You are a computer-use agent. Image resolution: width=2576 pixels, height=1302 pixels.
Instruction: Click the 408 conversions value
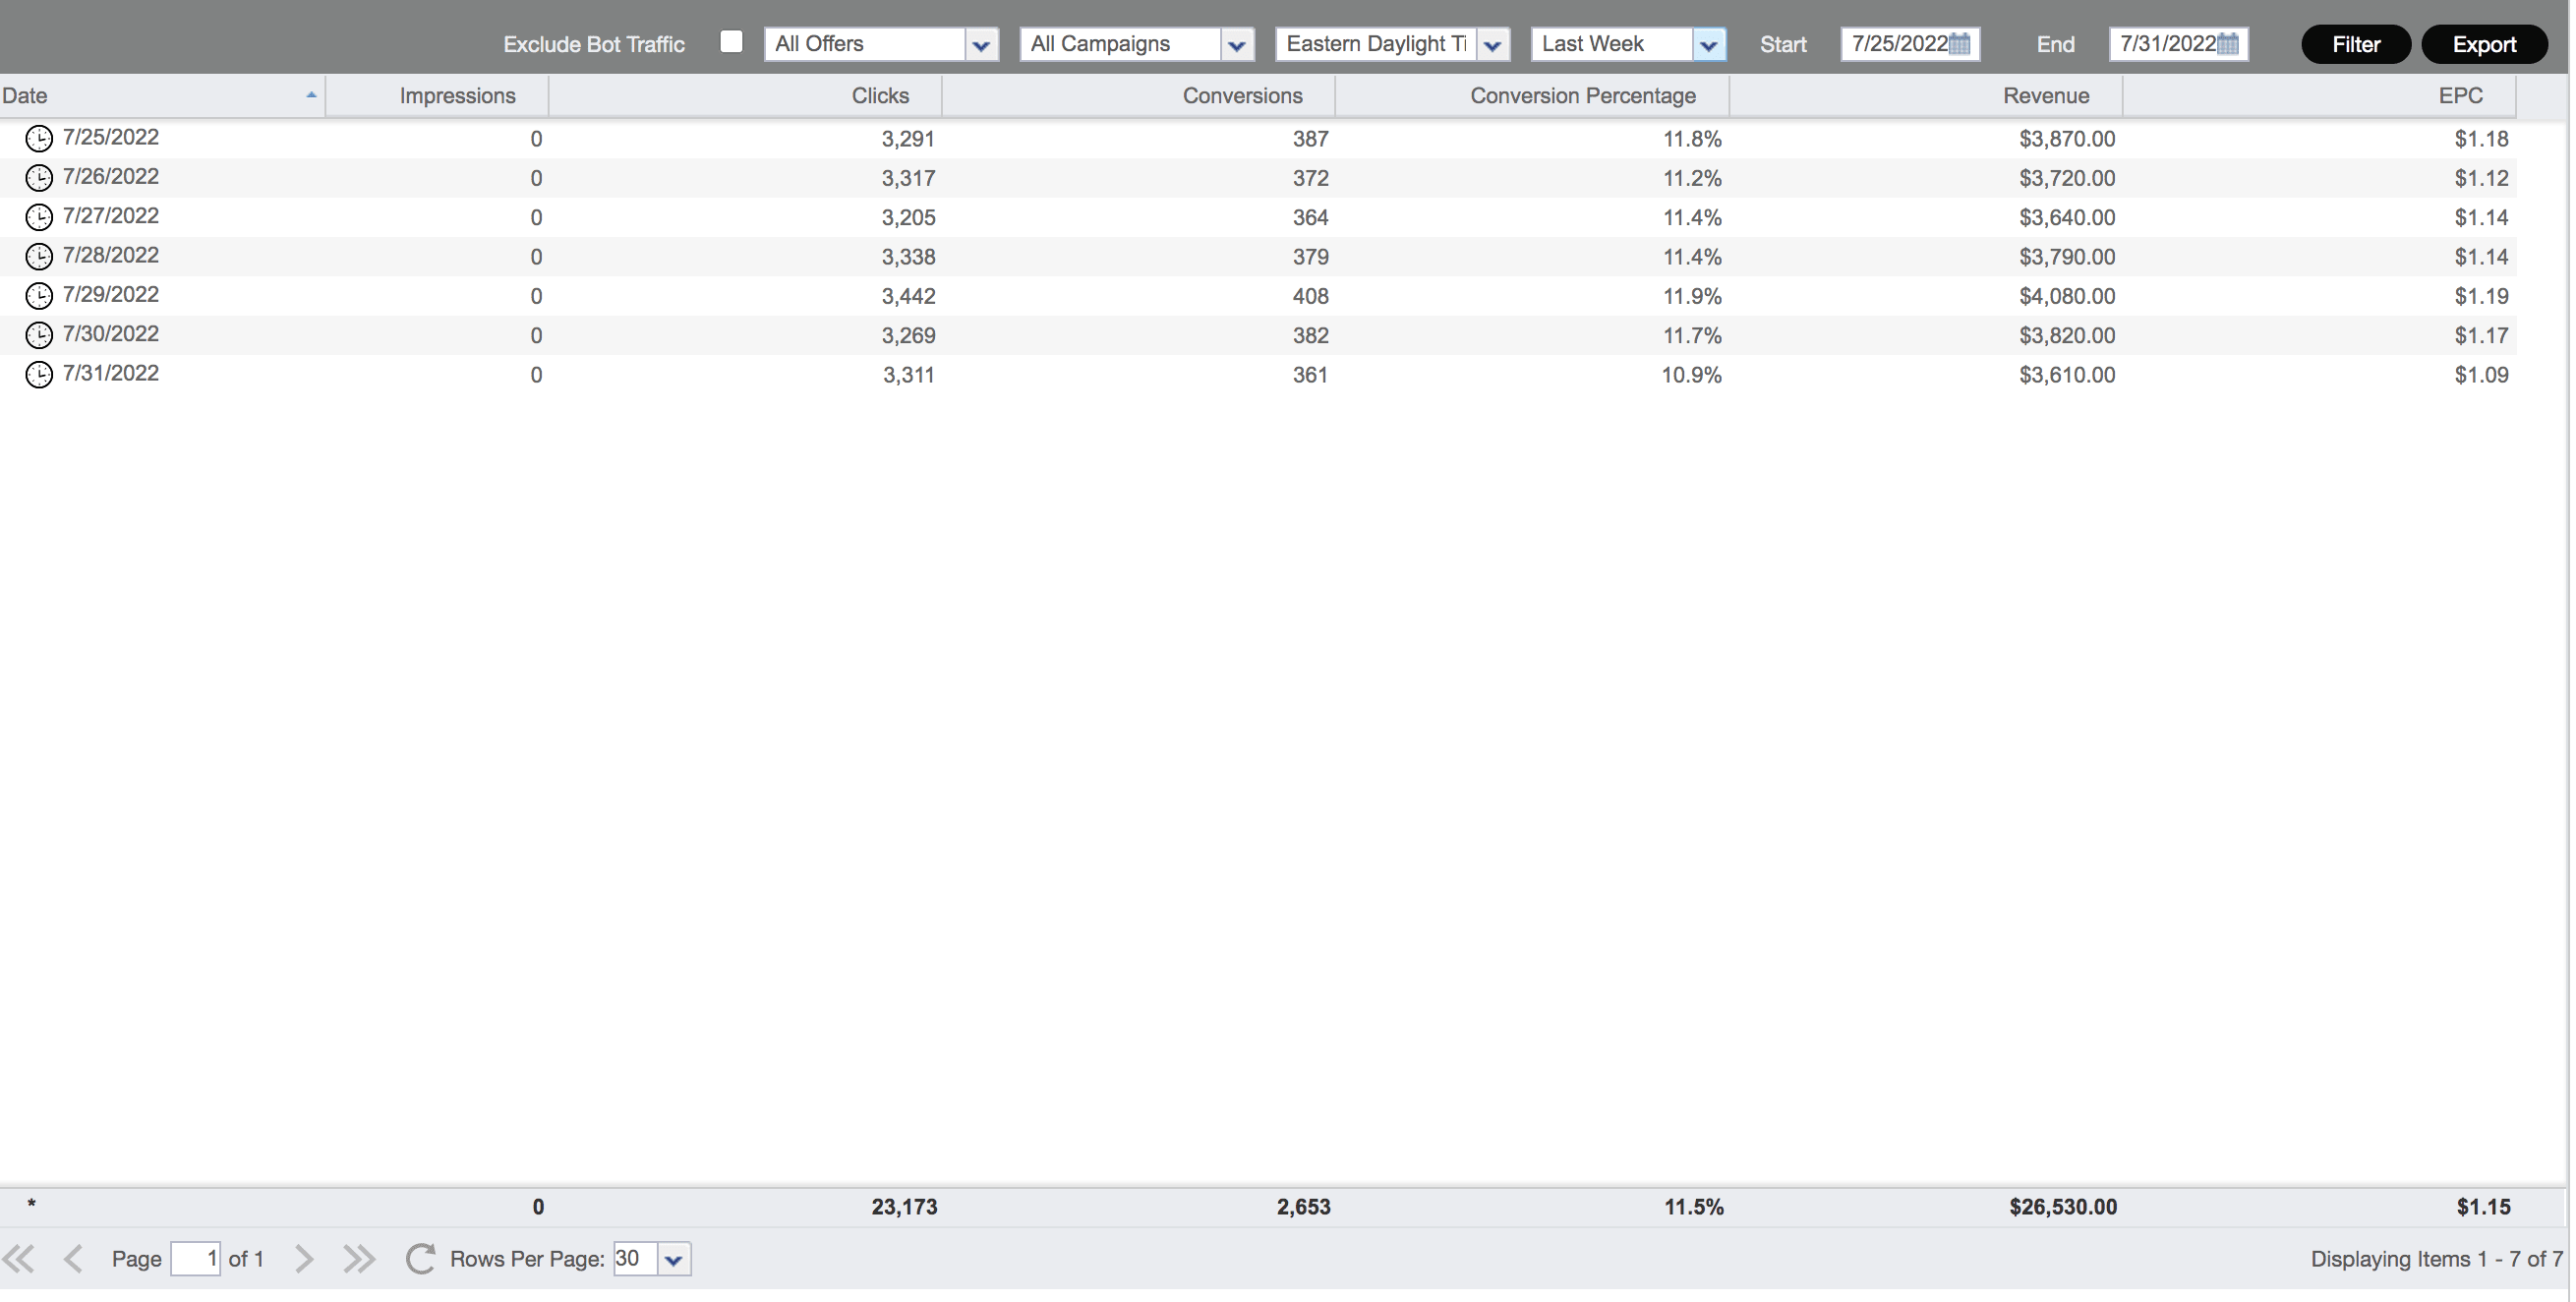click(x=1313, y=297)
